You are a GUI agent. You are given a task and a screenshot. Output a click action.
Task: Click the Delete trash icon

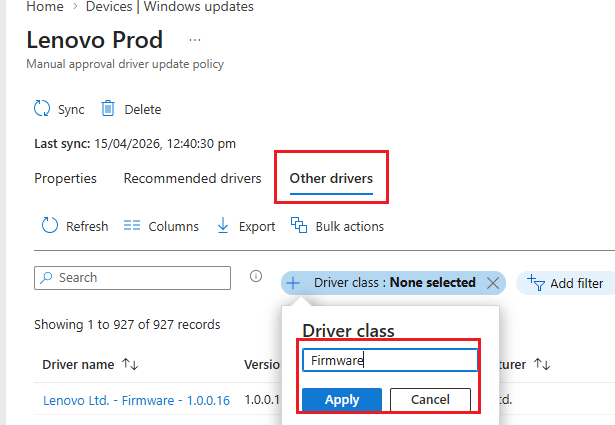tap(108, 109)
